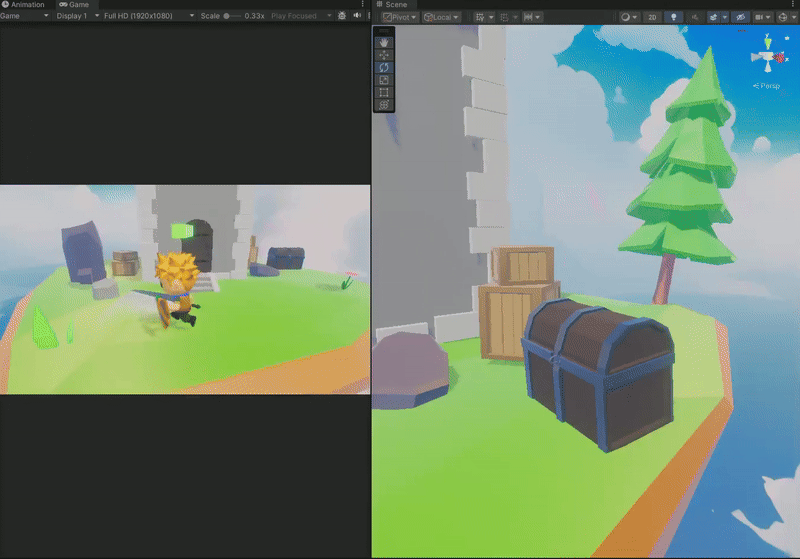The image size is (800, 559).
Task: Open Game panel three-dot menu
Action: tap(363, 5)
